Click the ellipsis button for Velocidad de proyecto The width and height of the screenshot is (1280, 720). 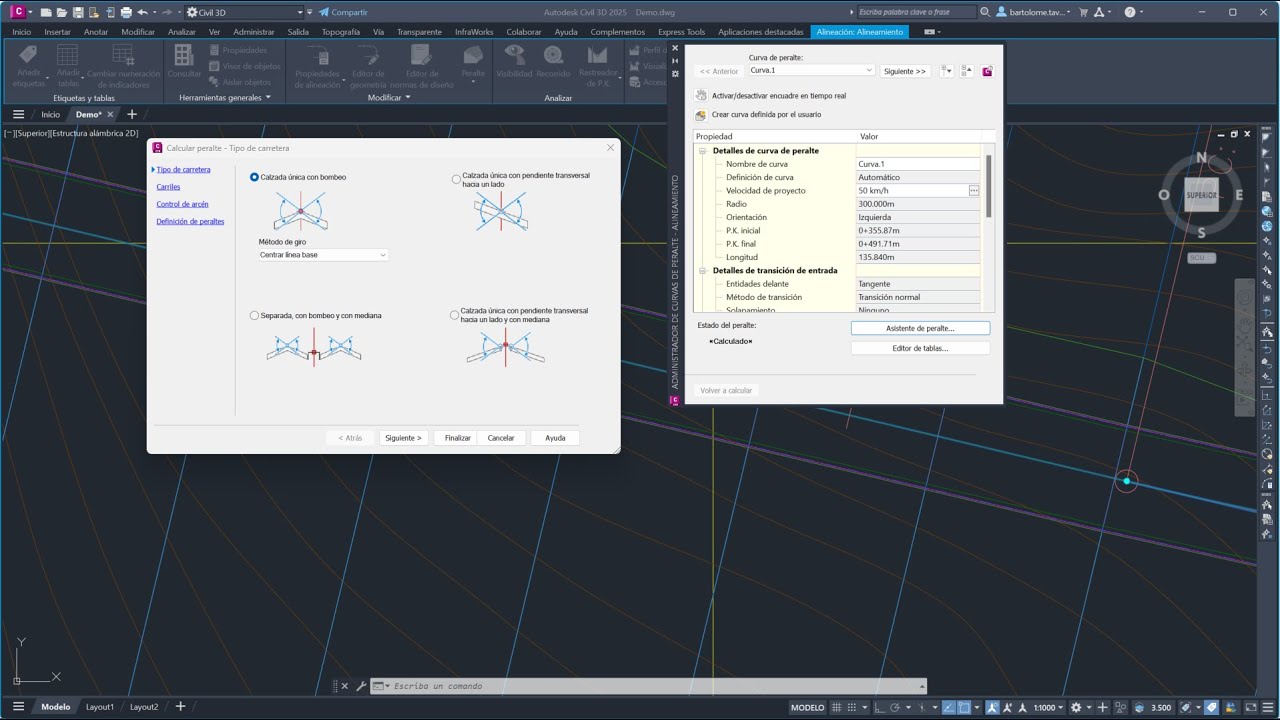pos(973,190)
